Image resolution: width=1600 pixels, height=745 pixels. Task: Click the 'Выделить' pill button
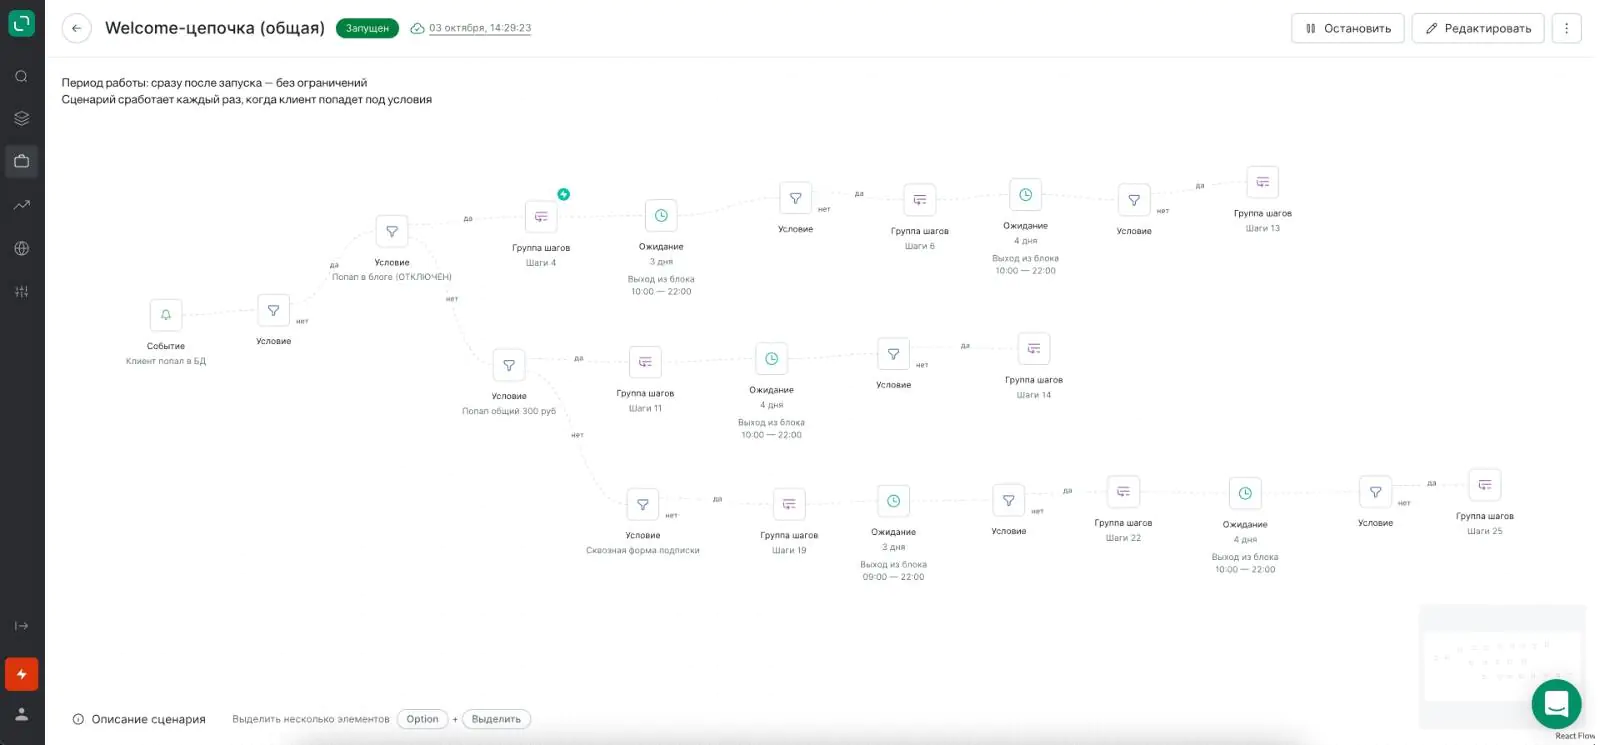point(496,719)
